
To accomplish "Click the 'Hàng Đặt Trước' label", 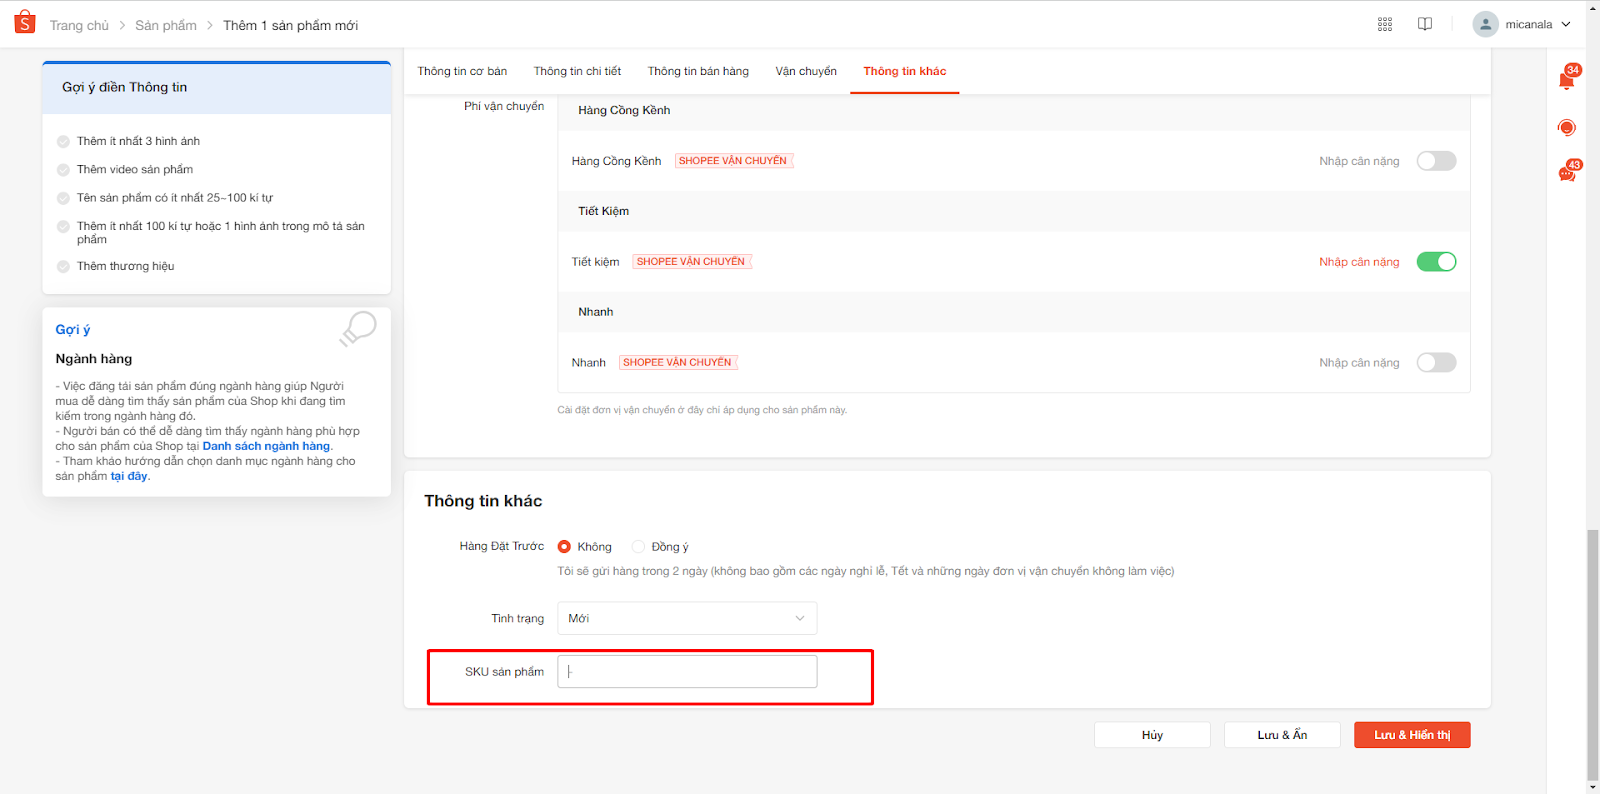I will tap(502, 546).
